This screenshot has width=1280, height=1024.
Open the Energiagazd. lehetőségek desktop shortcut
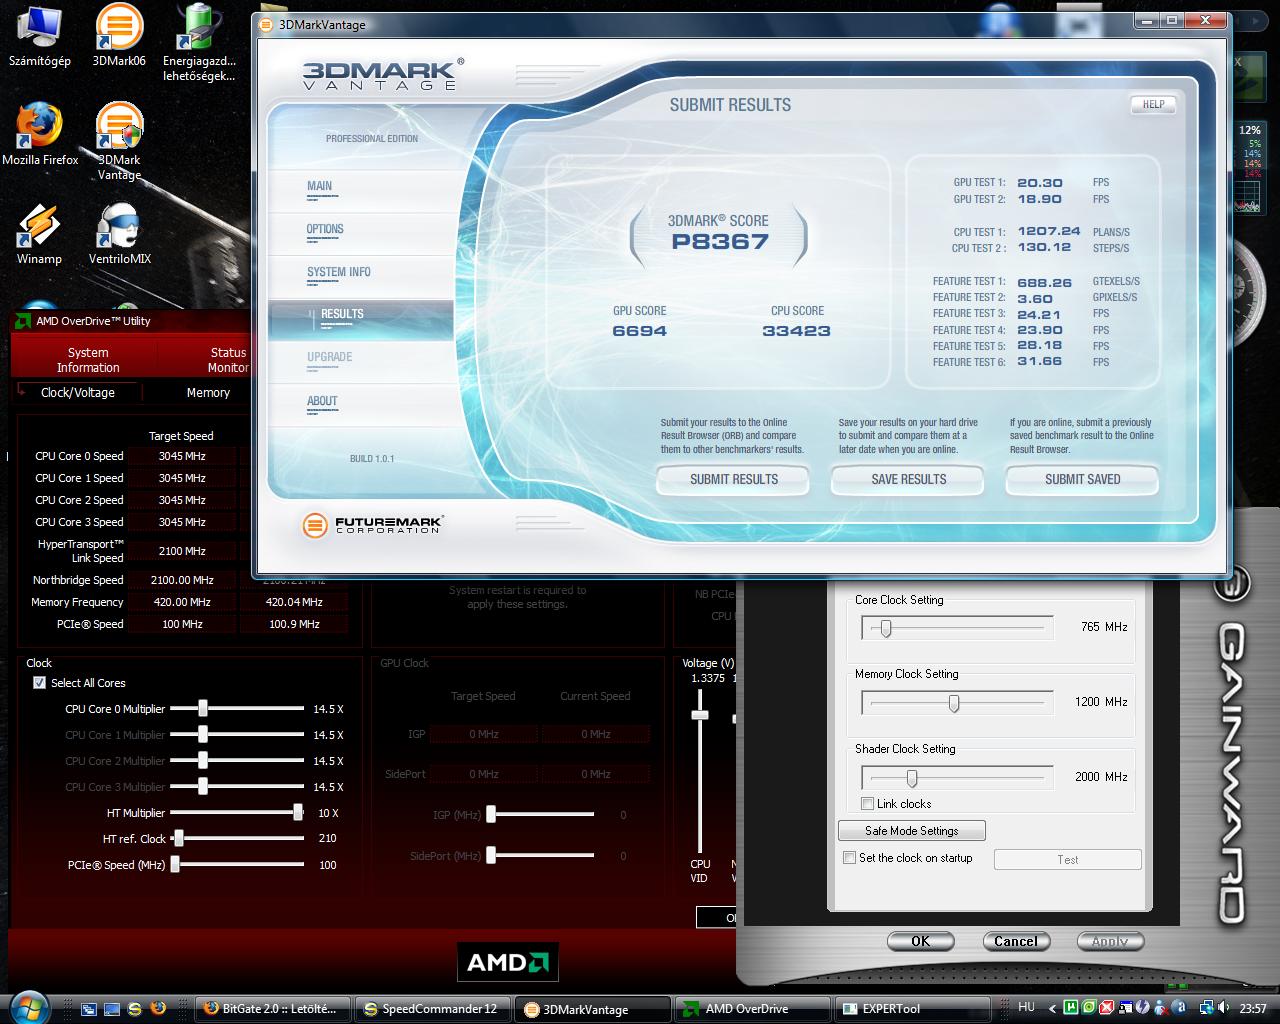pyautogui.click(x=199, y=43)
